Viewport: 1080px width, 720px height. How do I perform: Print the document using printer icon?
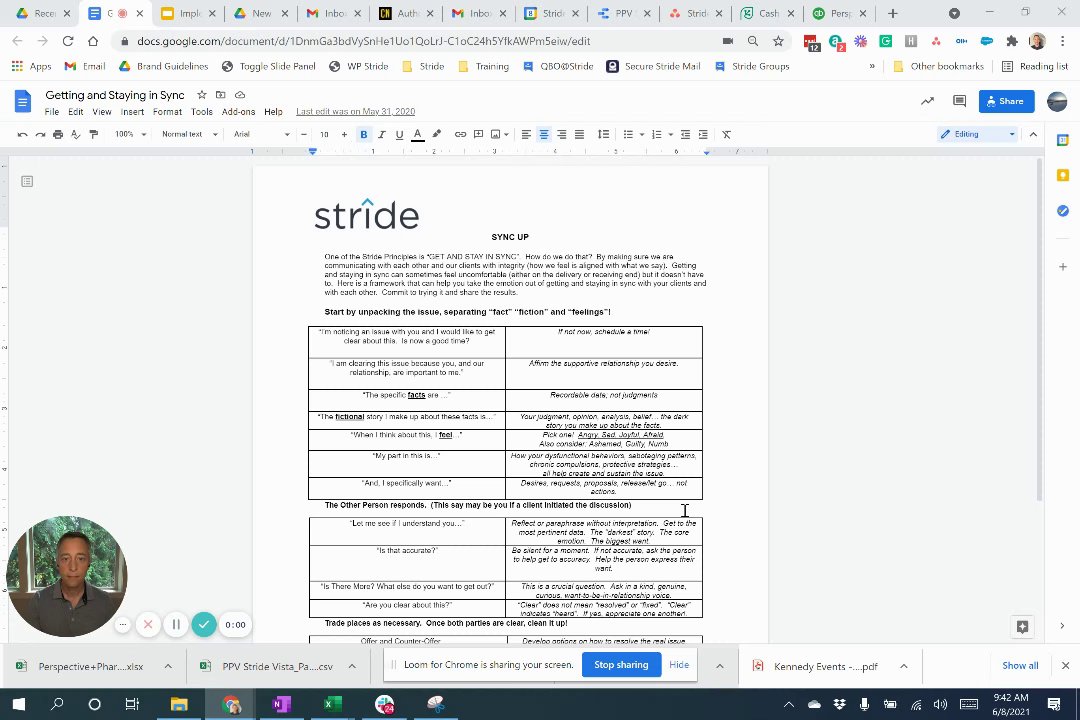(58, 134)
